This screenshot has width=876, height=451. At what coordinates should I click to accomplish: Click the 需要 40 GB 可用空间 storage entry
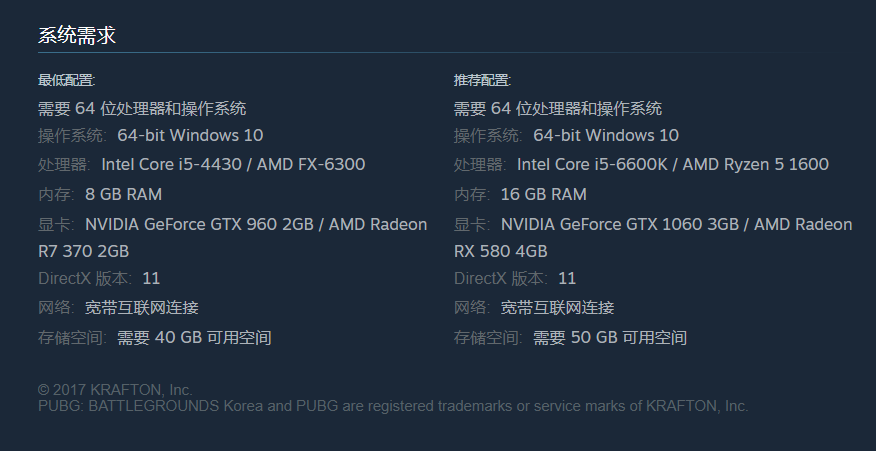click(194, 338)
